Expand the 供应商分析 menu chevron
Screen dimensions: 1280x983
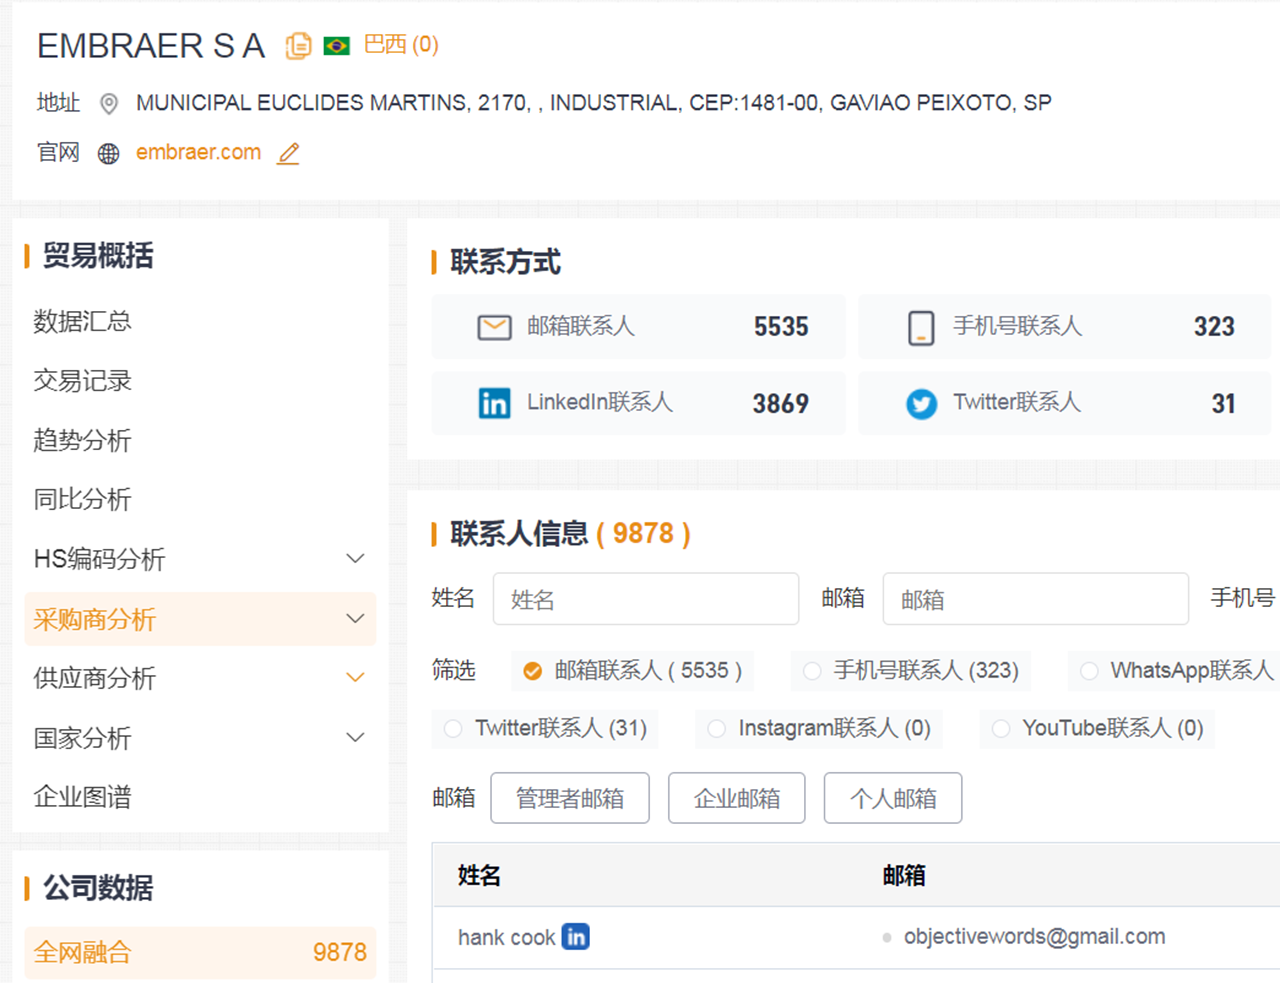(355, 678)
